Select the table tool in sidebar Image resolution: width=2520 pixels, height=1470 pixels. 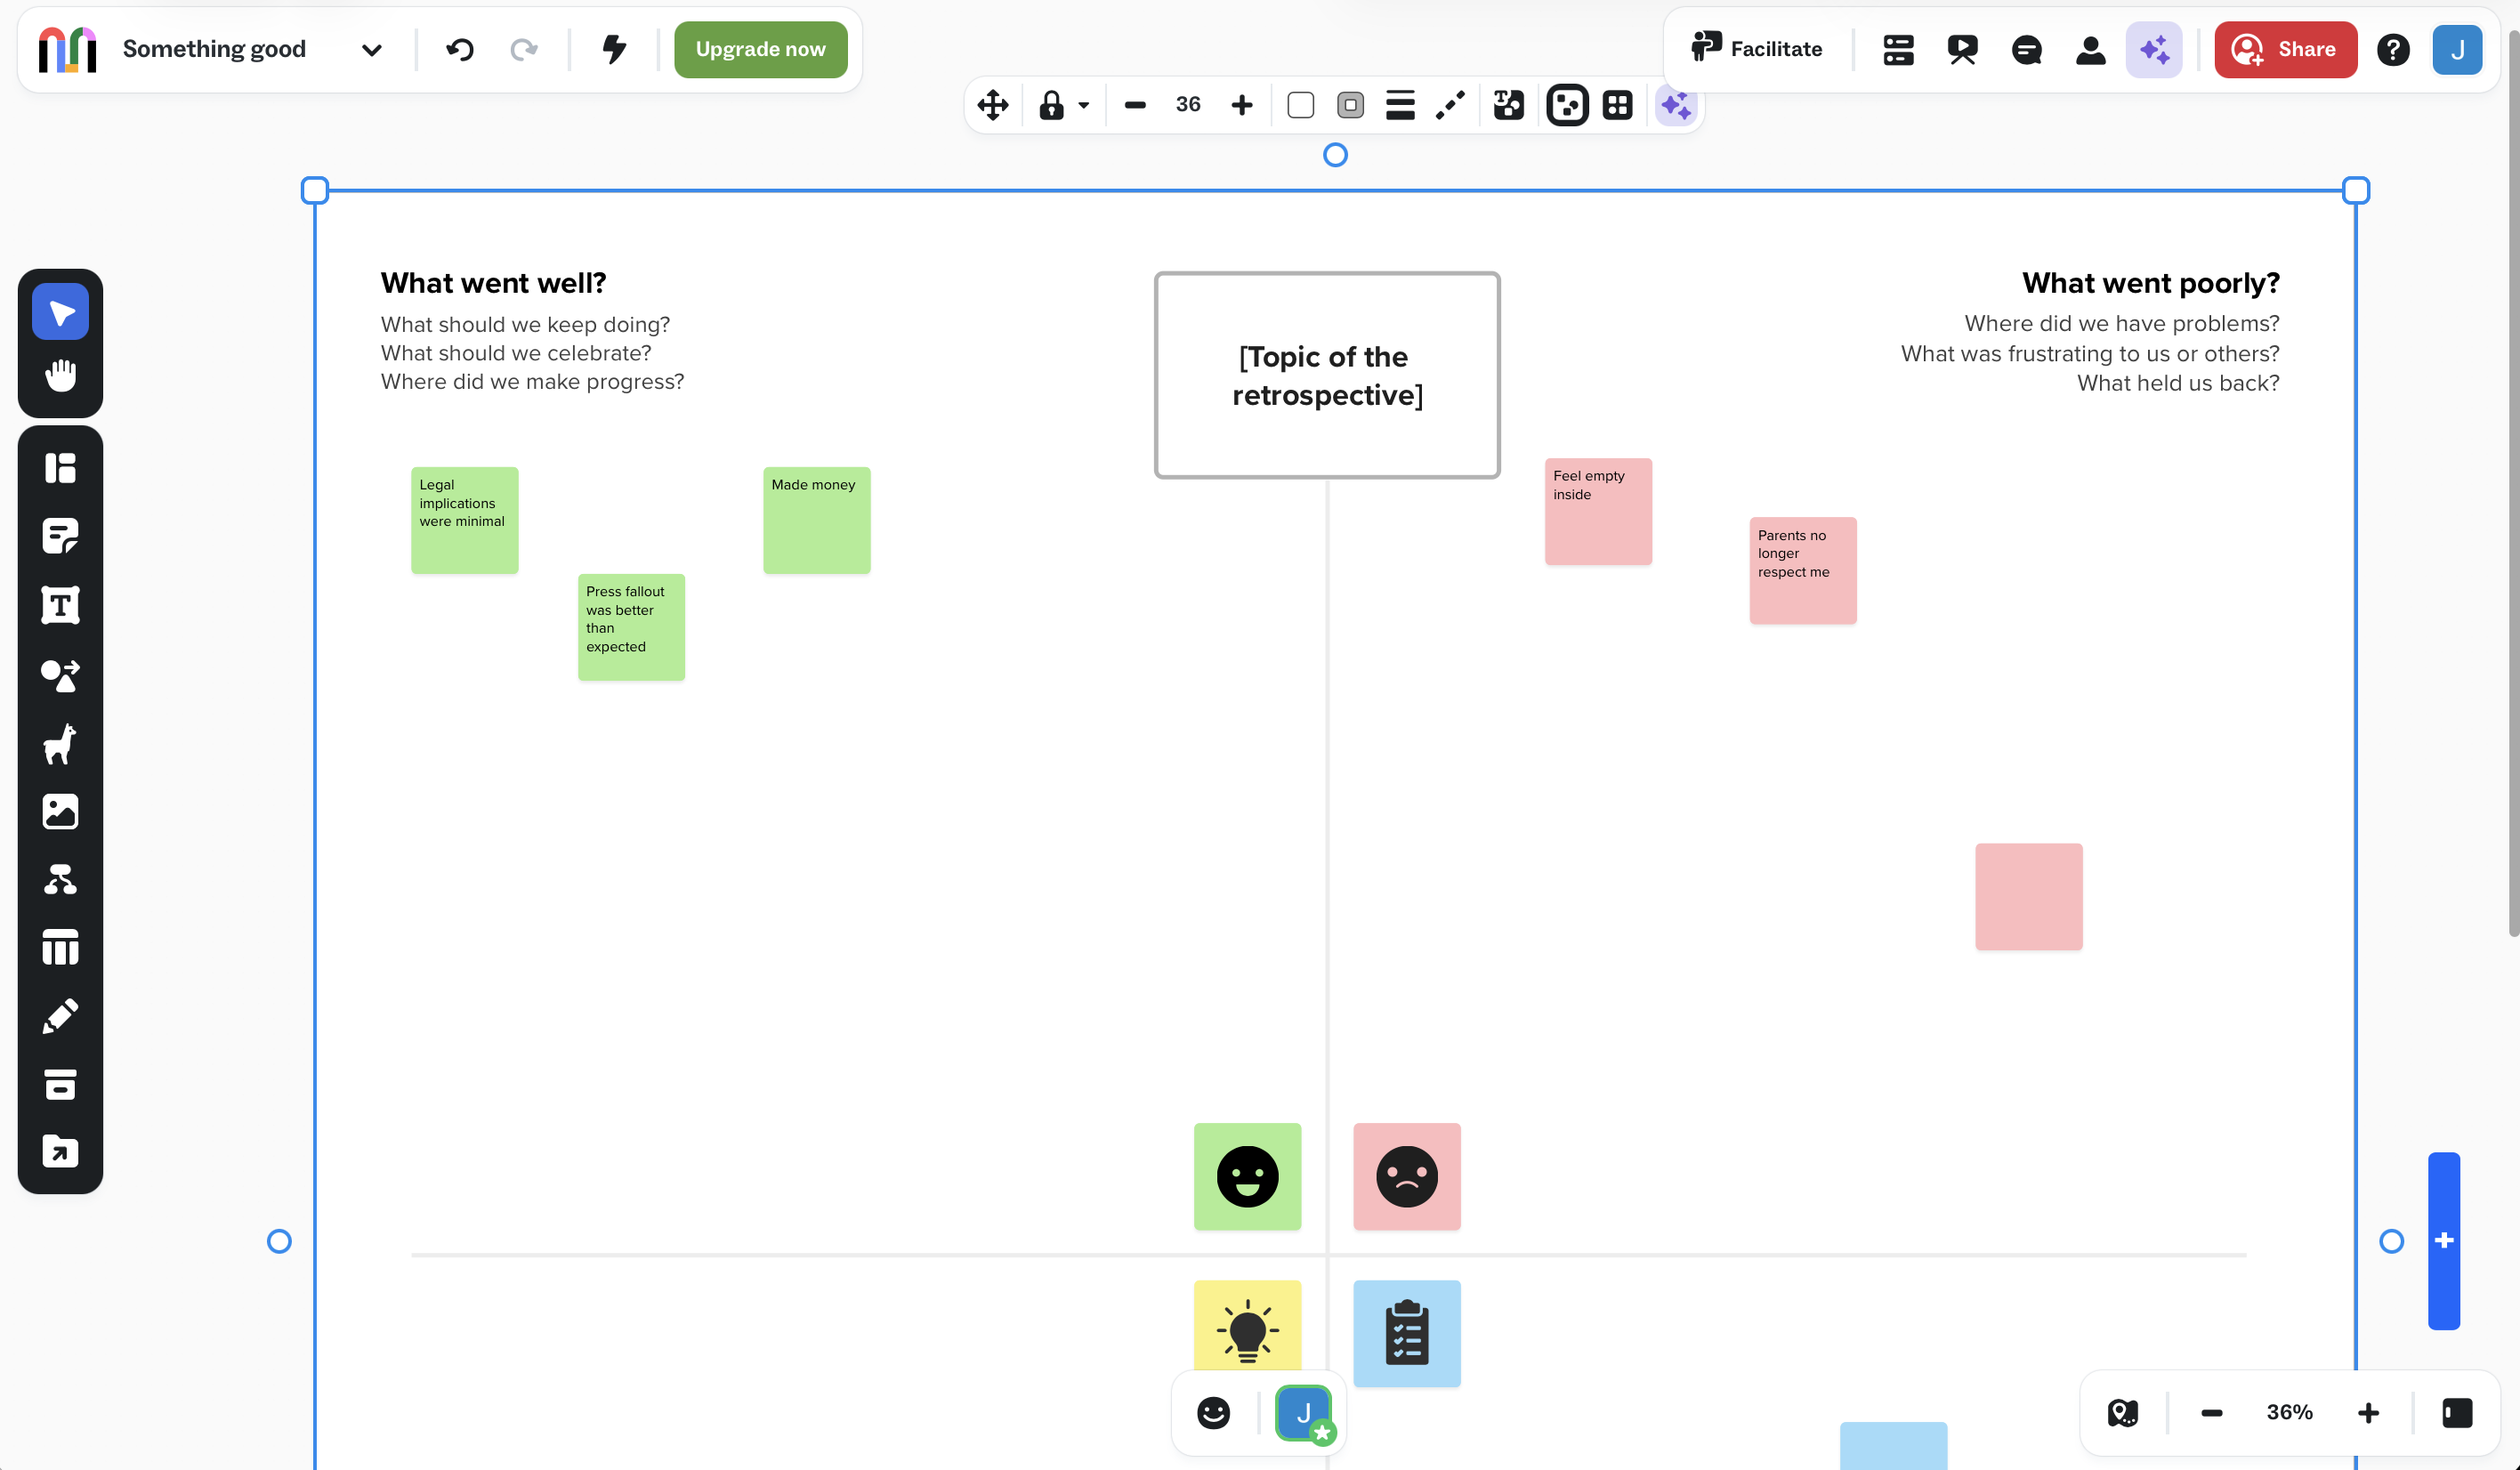point(60,948)
